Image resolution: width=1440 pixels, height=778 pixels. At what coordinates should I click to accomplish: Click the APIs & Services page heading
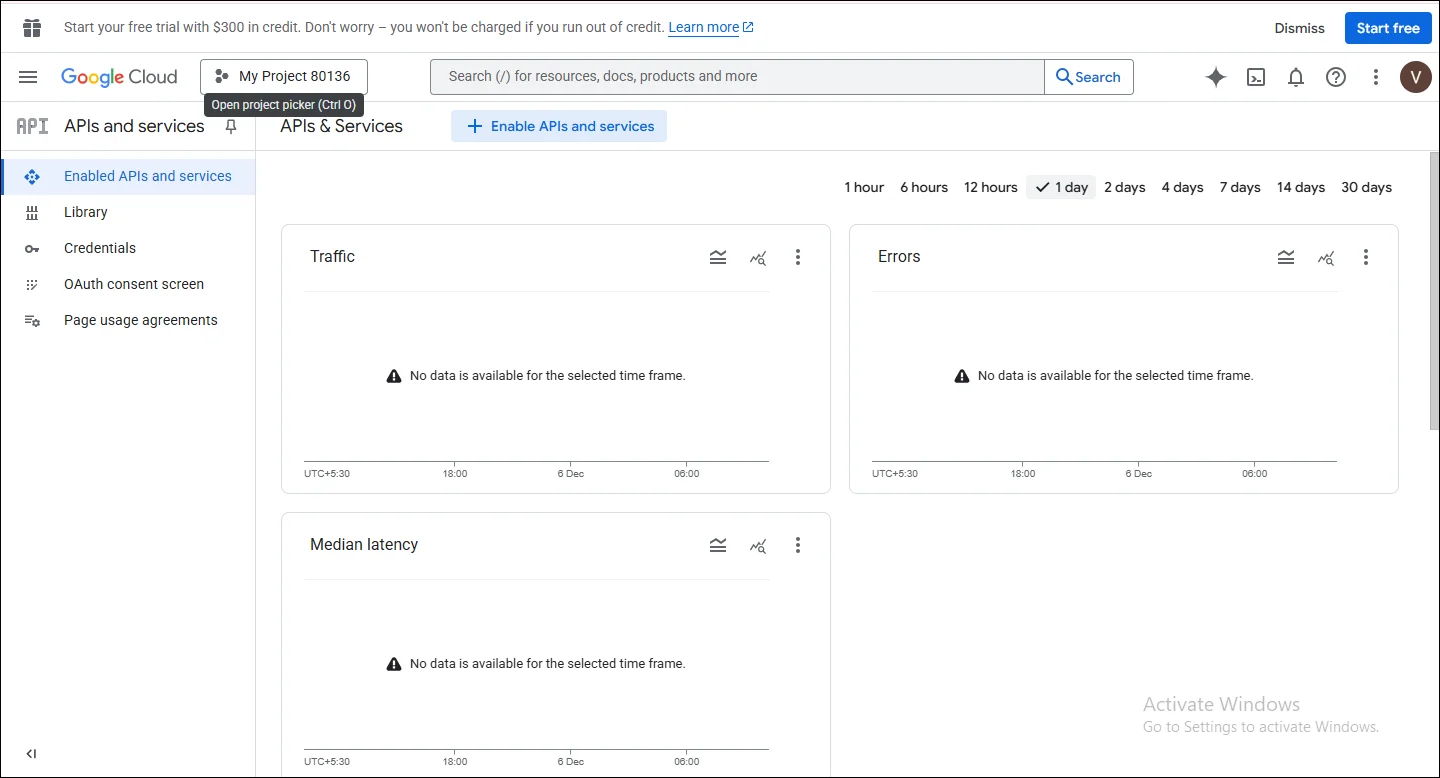[341, 126]
